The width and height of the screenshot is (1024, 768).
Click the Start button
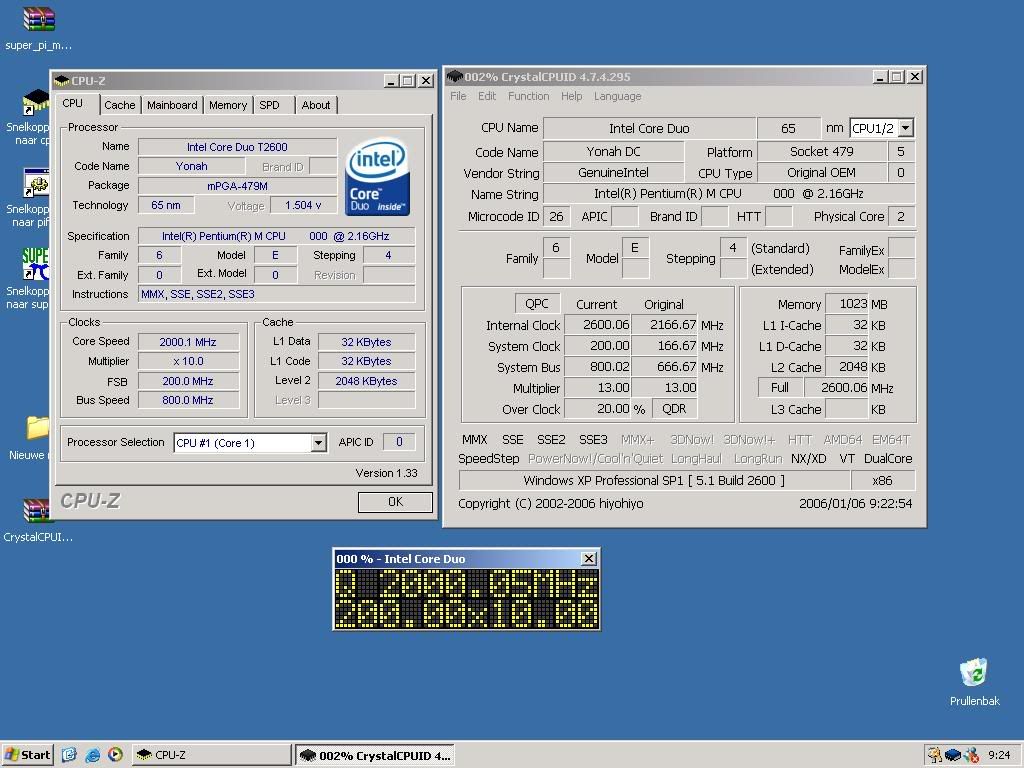pos(28,755)
